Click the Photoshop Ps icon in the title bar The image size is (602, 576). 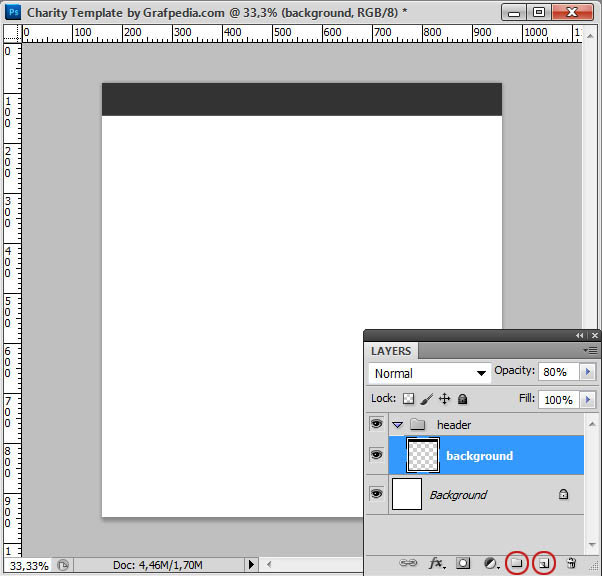[x=13, y=12]
